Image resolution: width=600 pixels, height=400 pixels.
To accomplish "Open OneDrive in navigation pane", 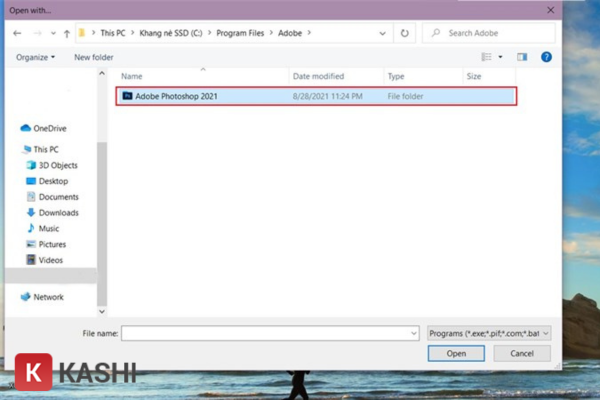I will click(x=49, y=128).
